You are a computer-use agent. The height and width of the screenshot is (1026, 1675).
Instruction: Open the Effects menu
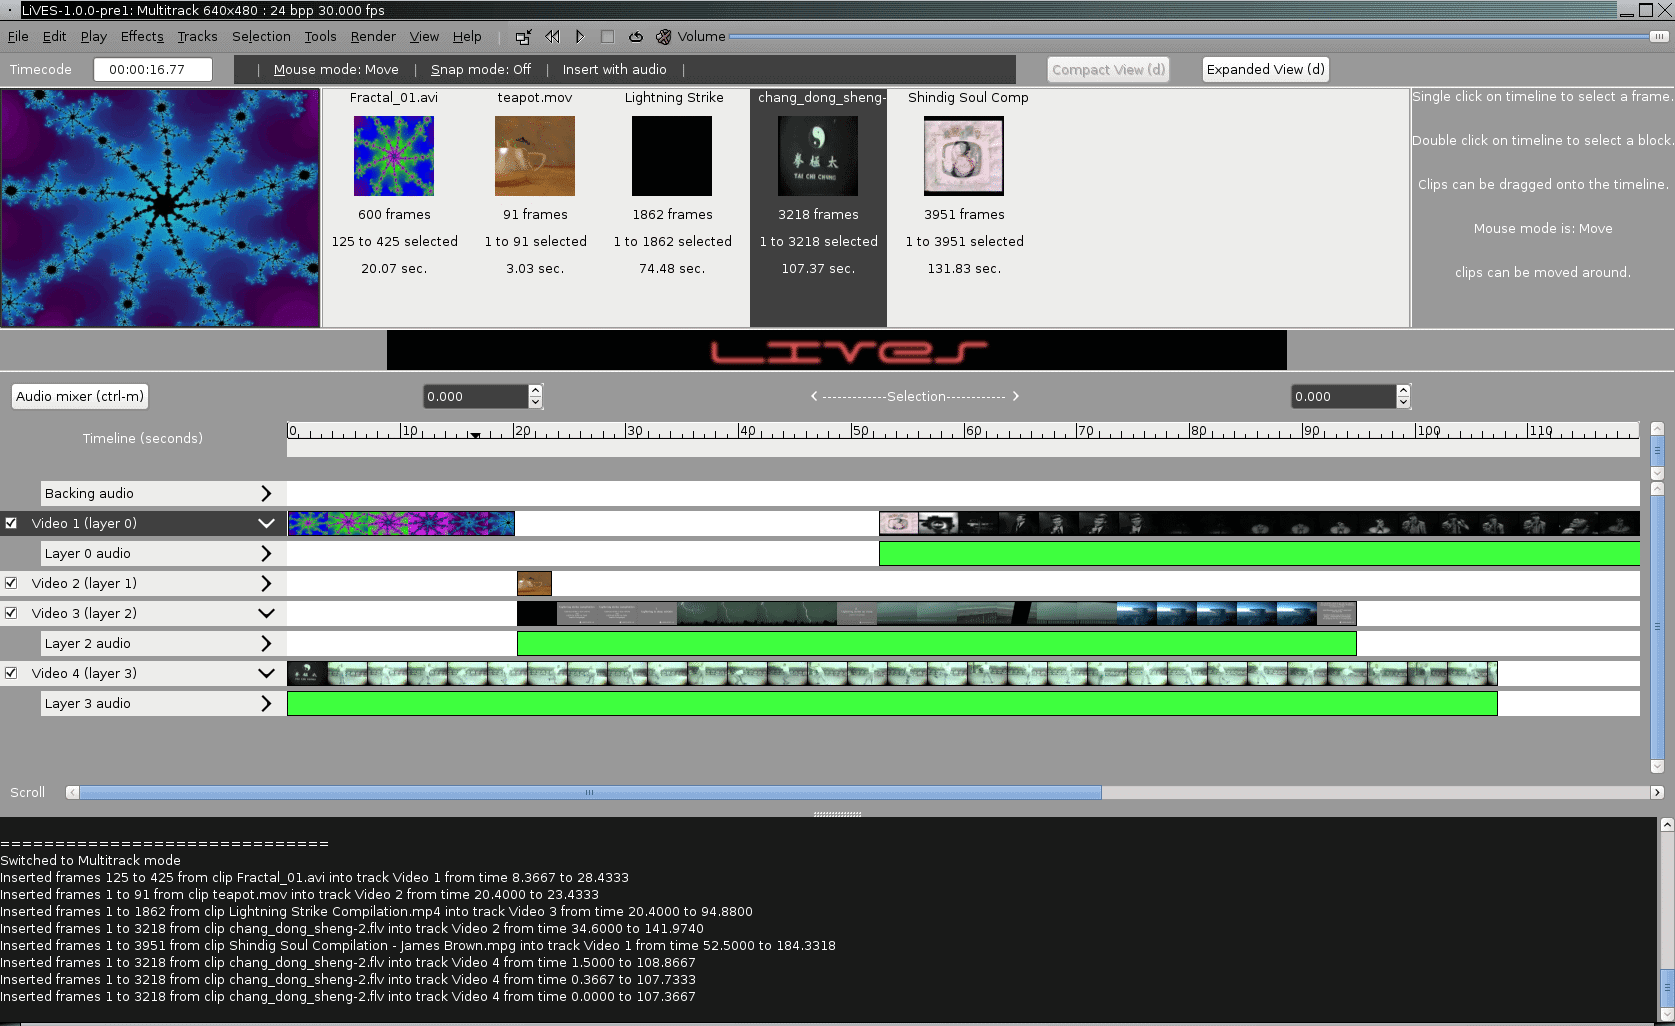click(x=142, y=37)
